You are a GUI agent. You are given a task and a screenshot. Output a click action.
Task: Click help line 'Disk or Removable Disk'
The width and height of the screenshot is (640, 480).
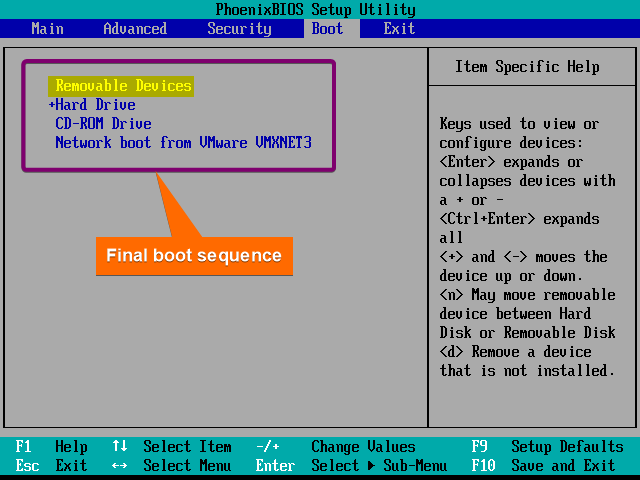click(x=527, y=333)
